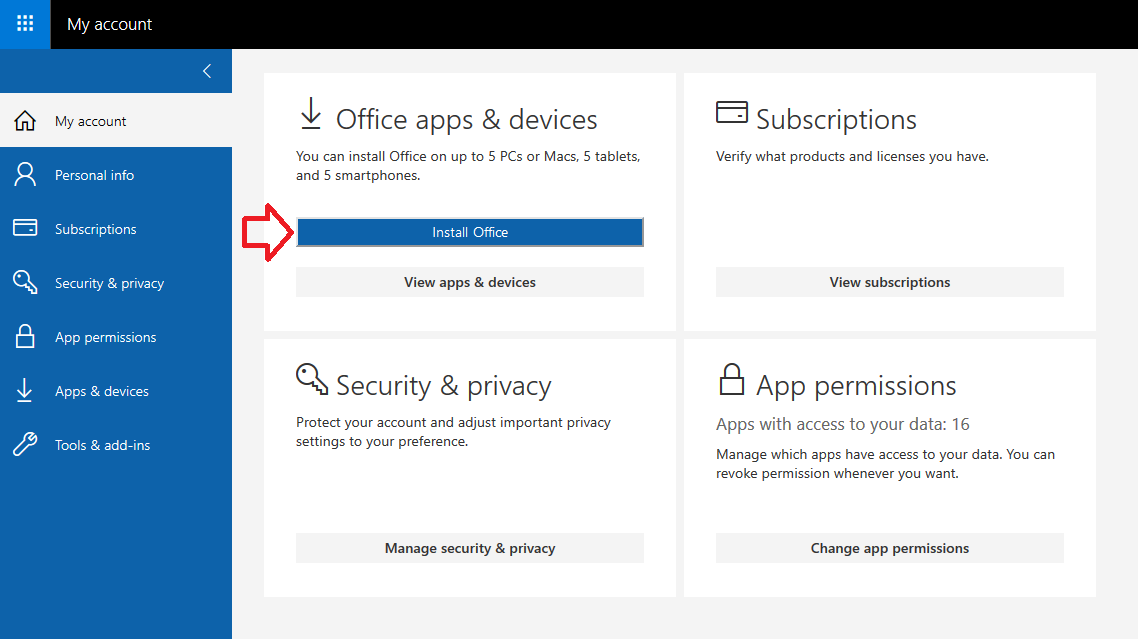1138x639 pixels.
Task: Click 'Protect your account and adjust' description text
Action: tap(454, 431)
